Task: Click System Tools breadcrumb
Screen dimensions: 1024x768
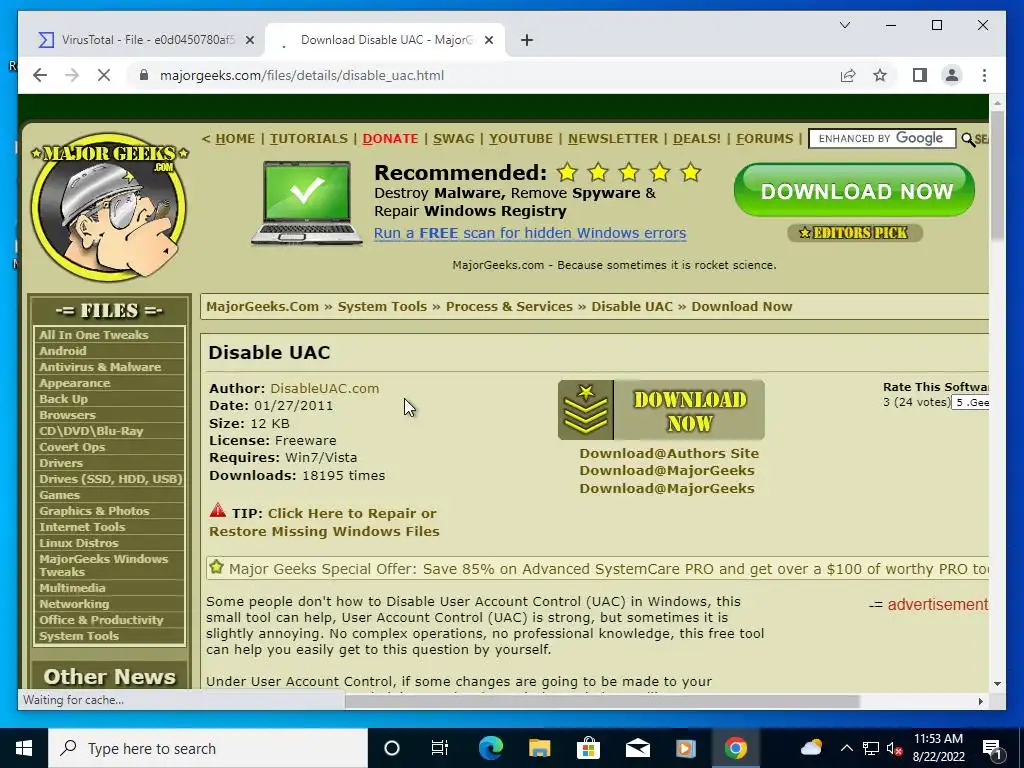Action: pos(382,306)
